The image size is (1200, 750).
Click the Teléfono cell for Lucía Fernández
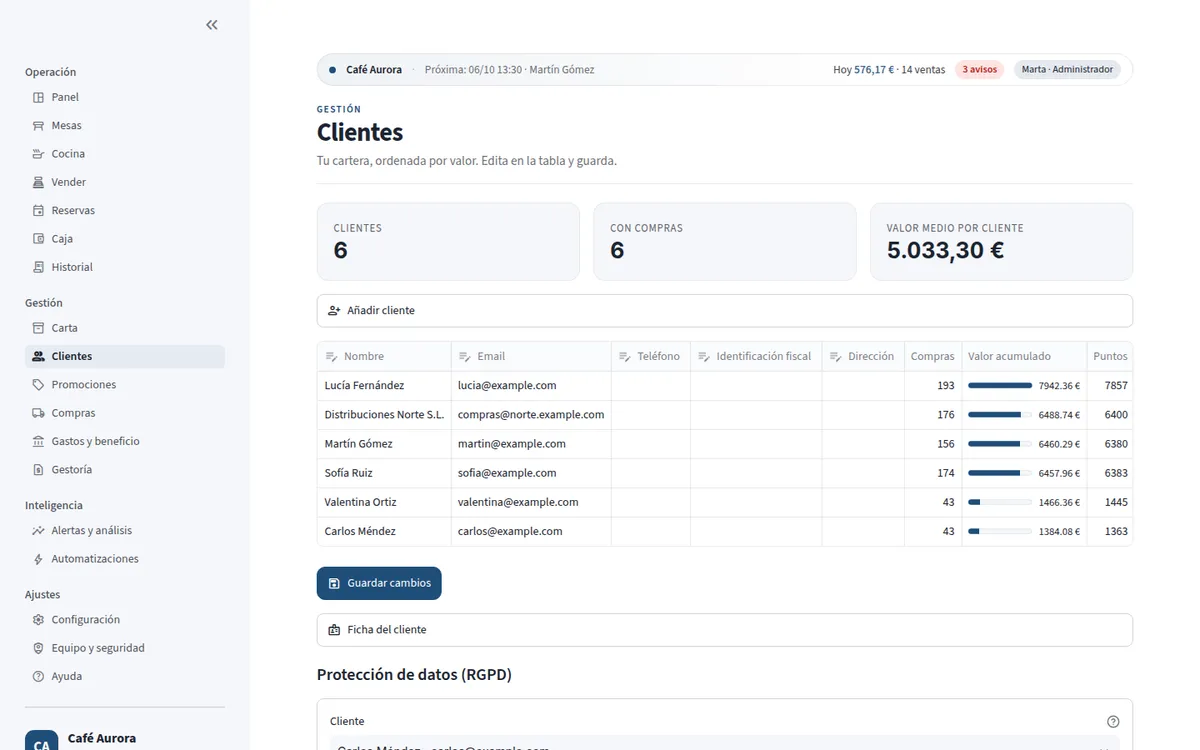pos(651,386)
